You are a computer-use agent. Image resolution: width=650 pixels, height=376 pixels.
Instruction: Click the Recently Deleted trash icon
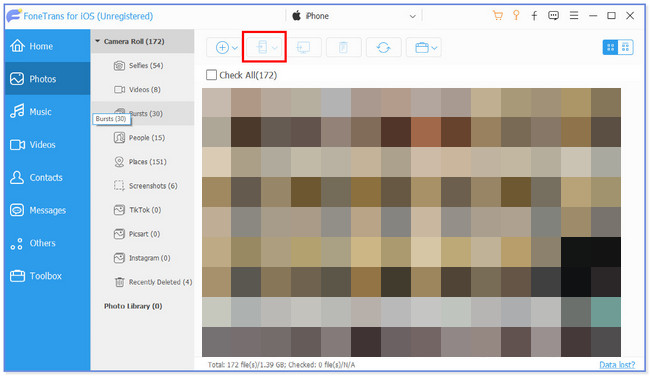tap(119, 282)
